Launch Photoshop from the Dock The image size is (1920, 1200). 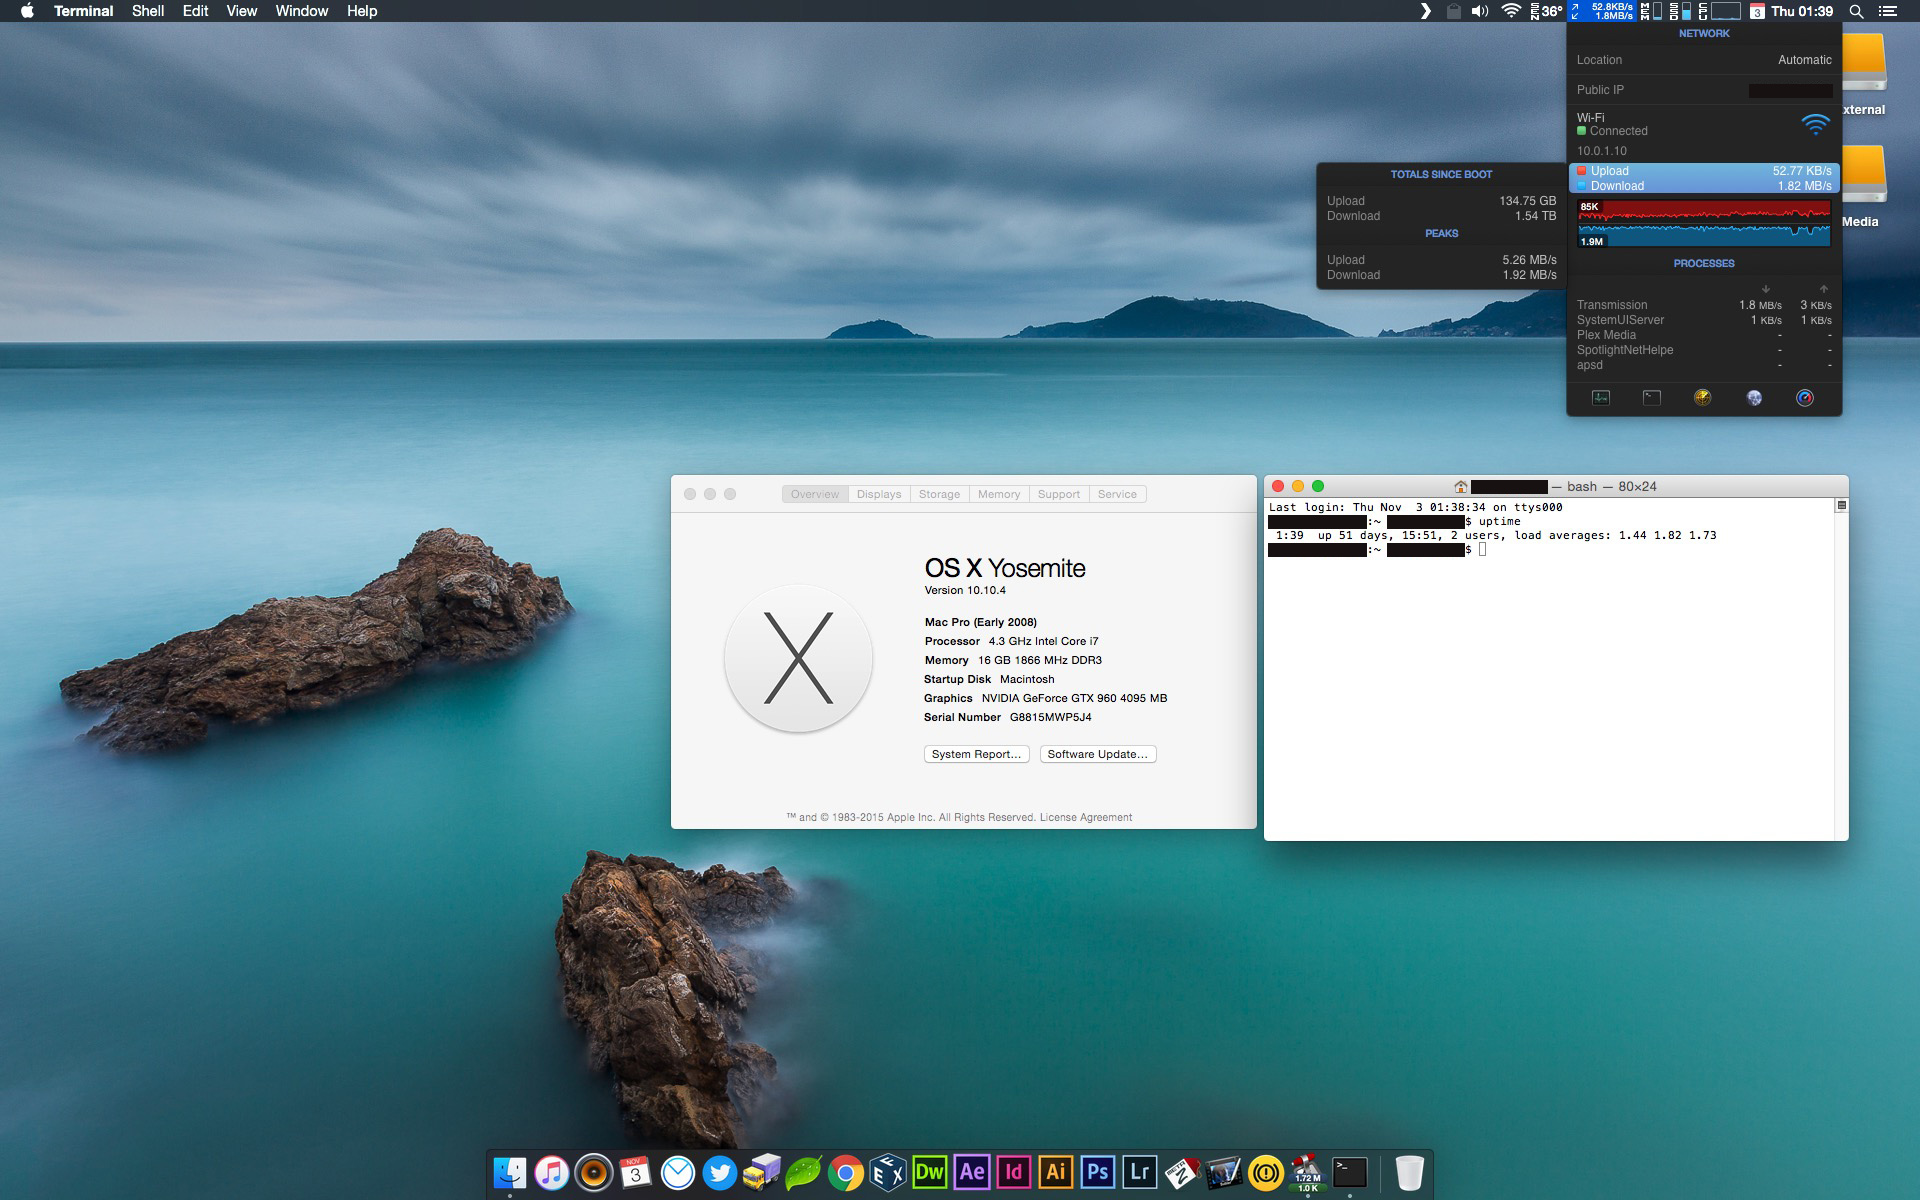click(x=1097, y=1172)
